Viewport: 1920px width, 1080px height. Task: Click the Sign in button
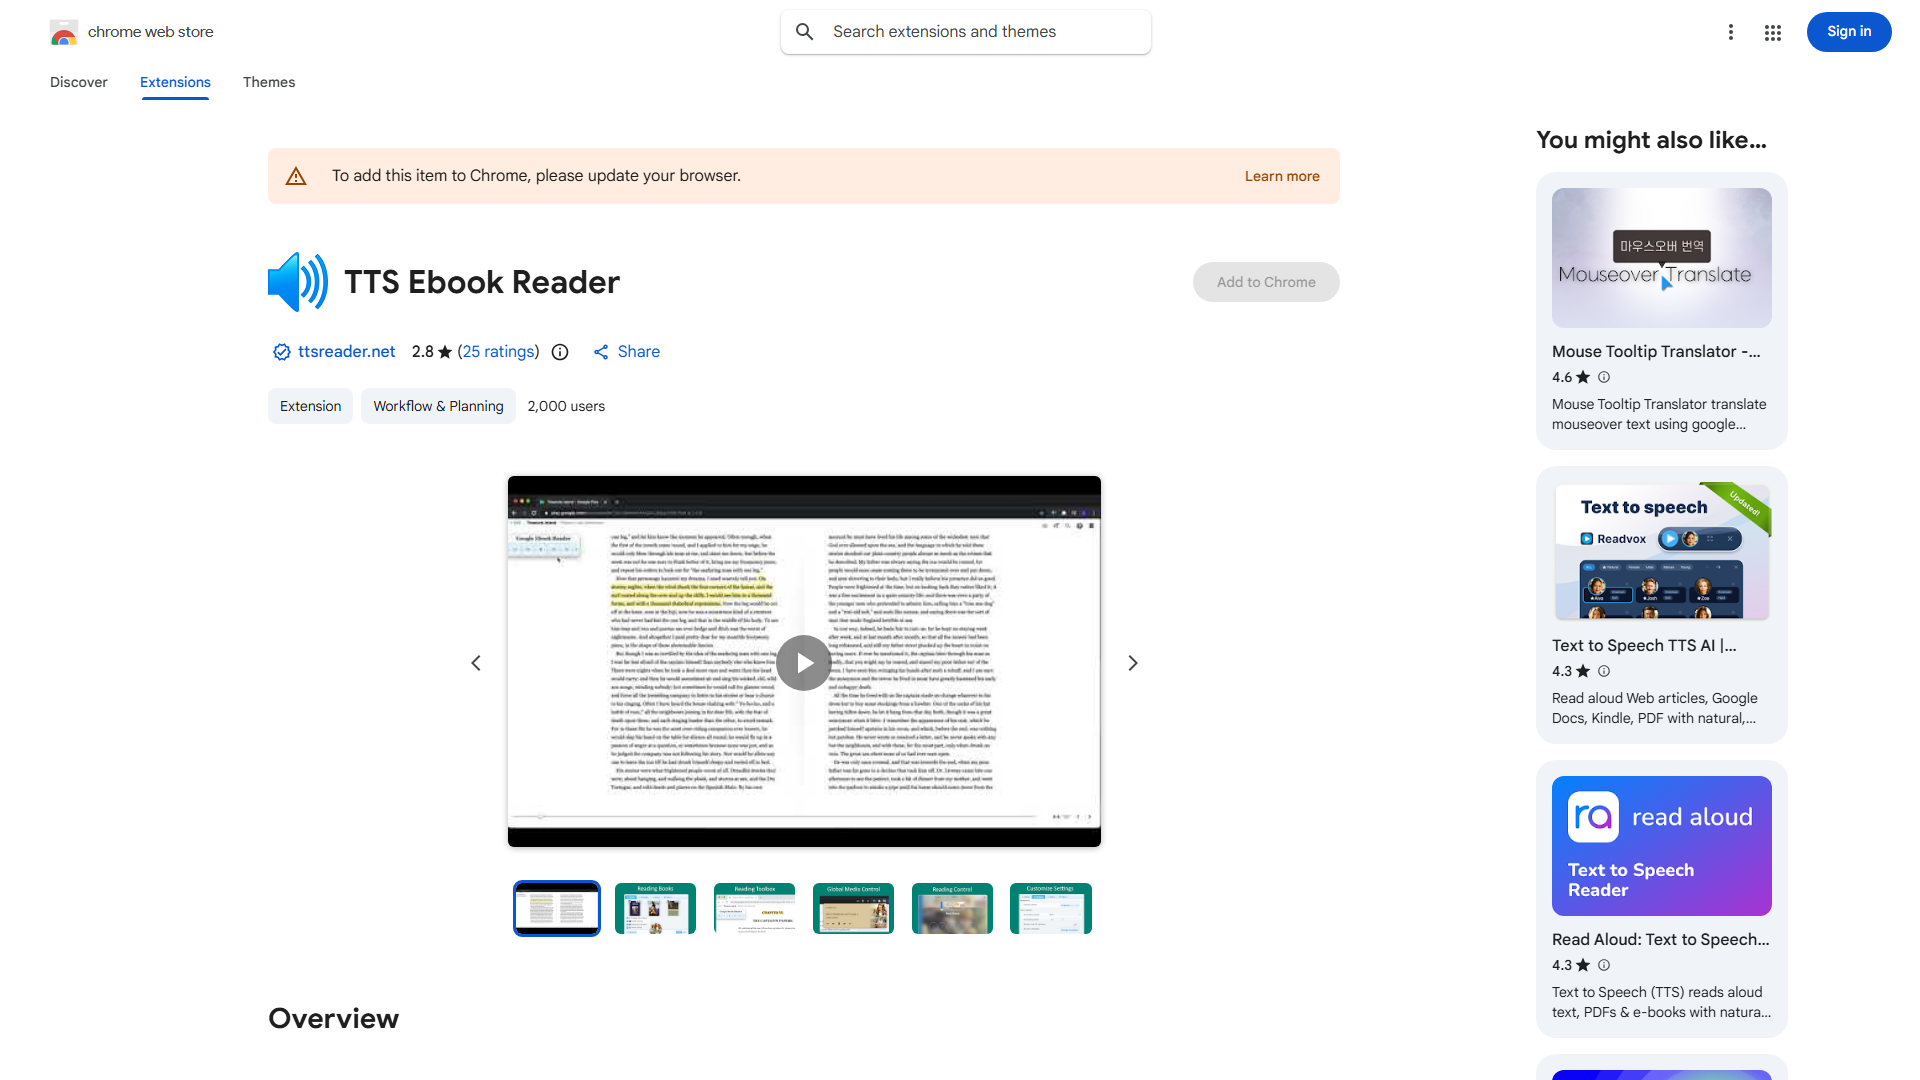(x=1848, y=31)
